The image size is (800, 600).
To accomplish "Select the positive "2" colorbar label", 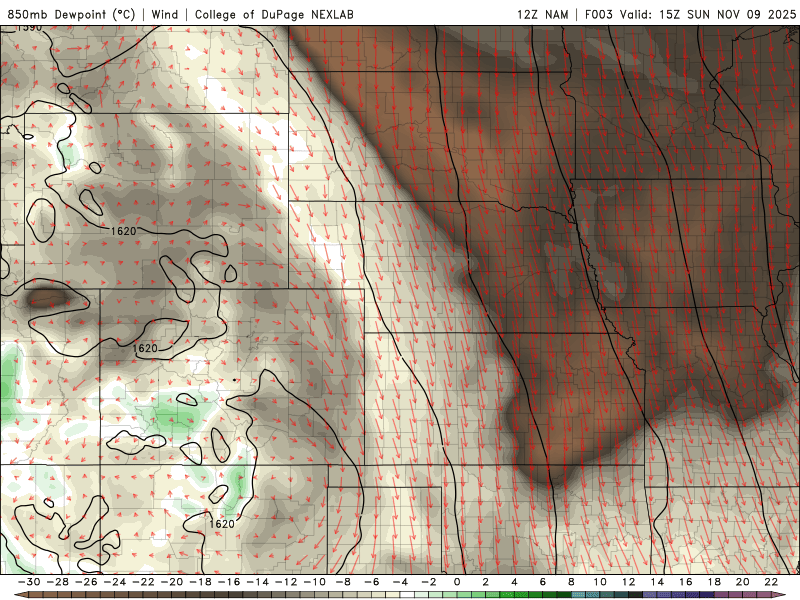I will coord(486,582).
